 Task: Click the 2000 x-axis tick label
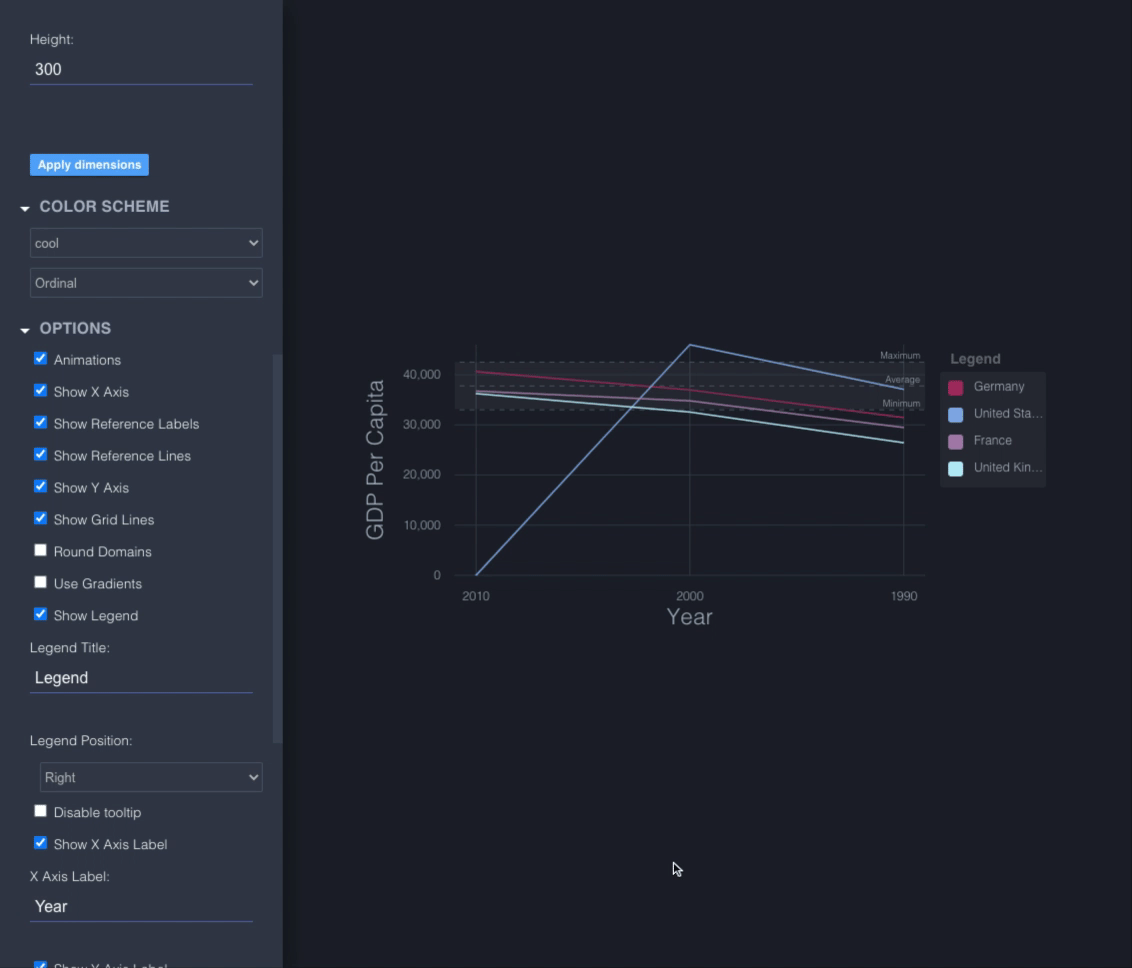click(x=689, y=596)
